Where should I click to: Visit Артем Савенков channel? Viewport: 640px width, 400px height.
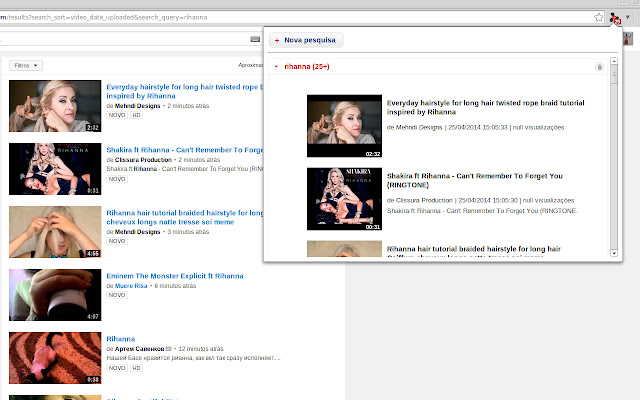(139, 349)
